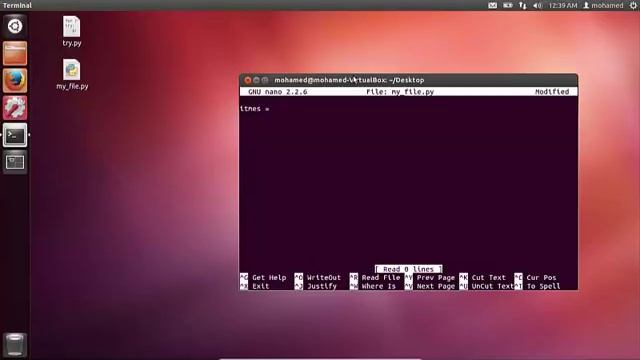Open the mohamed user menu
The width and height of the screenshot is (640, 360).
(x=603, y=5)
